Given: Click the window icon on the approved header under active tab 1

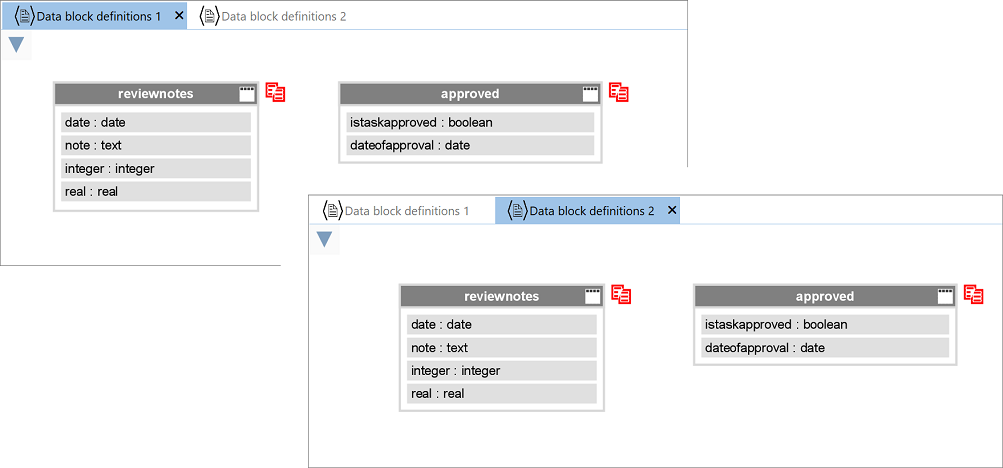Looking at the screenshot, I should pos(591,94).
